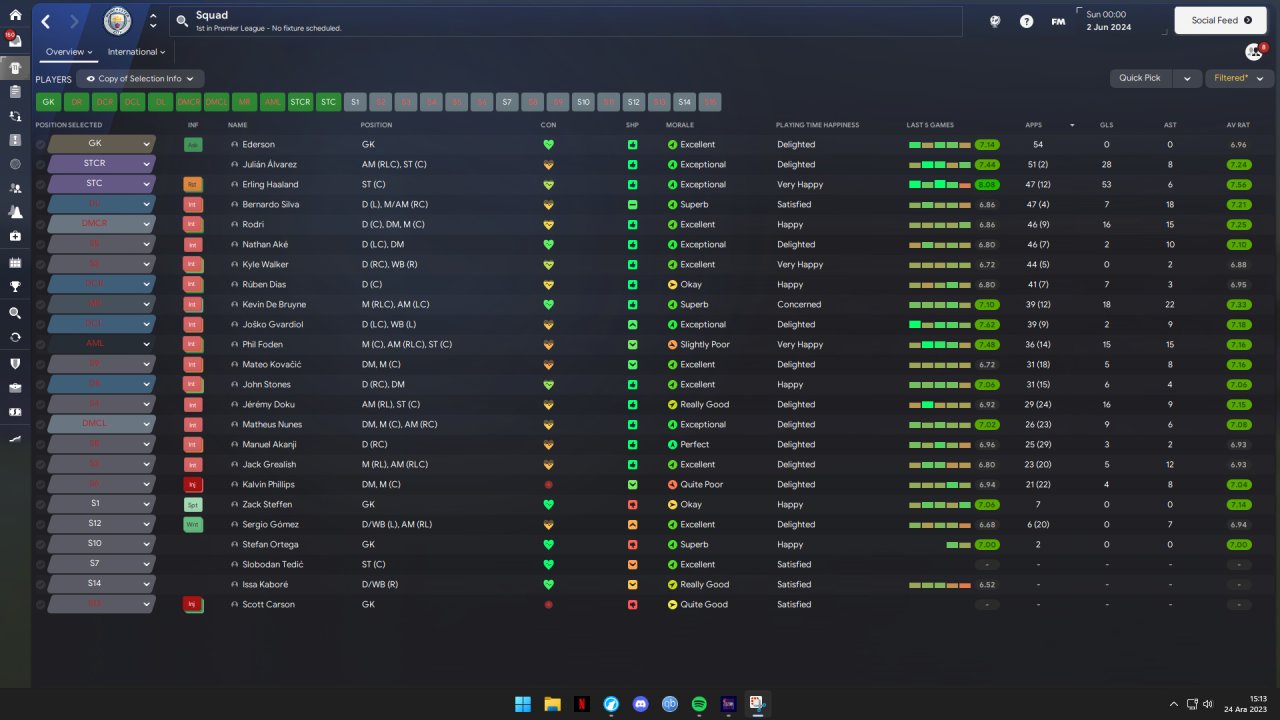Screen dimensions: 1280x720
Task: Click the Social Feed button
Action: pyautogui.click(x=1221, y=20)
